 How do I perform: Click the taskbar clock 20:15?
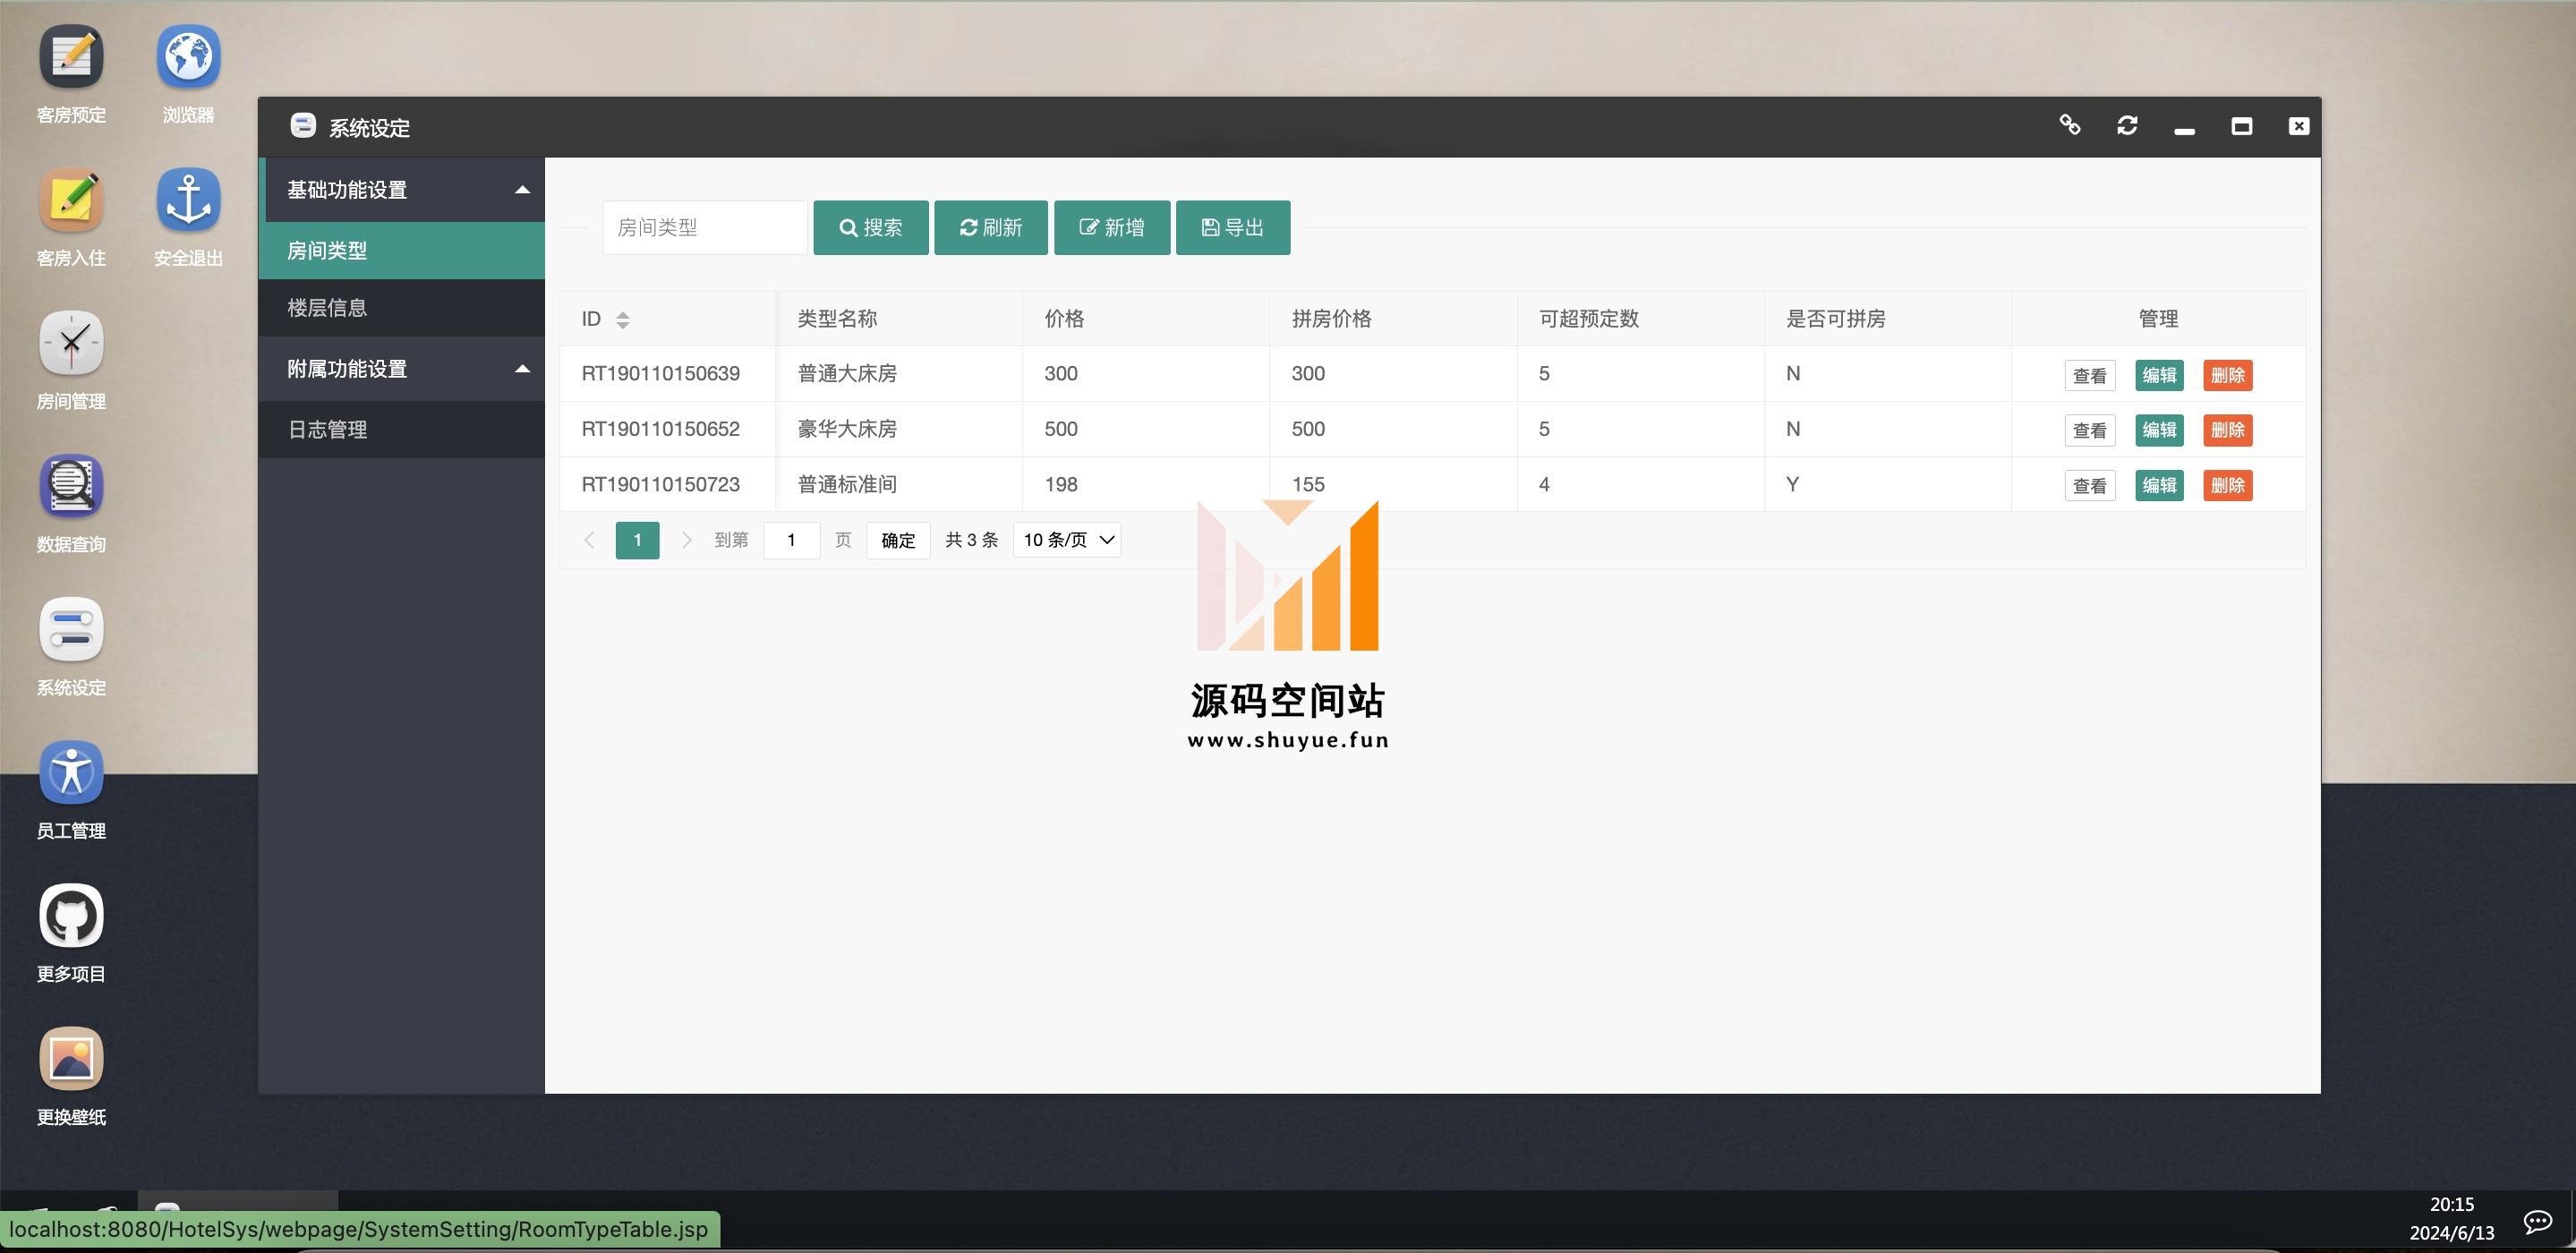[x=2452, y=1205]
